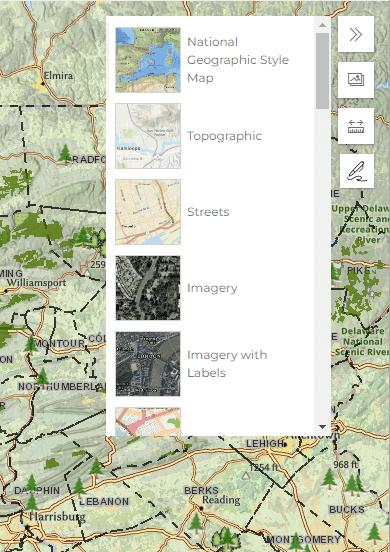Click the tree icon above Montour label
390x552 pixels.
(x=31, y=344)
